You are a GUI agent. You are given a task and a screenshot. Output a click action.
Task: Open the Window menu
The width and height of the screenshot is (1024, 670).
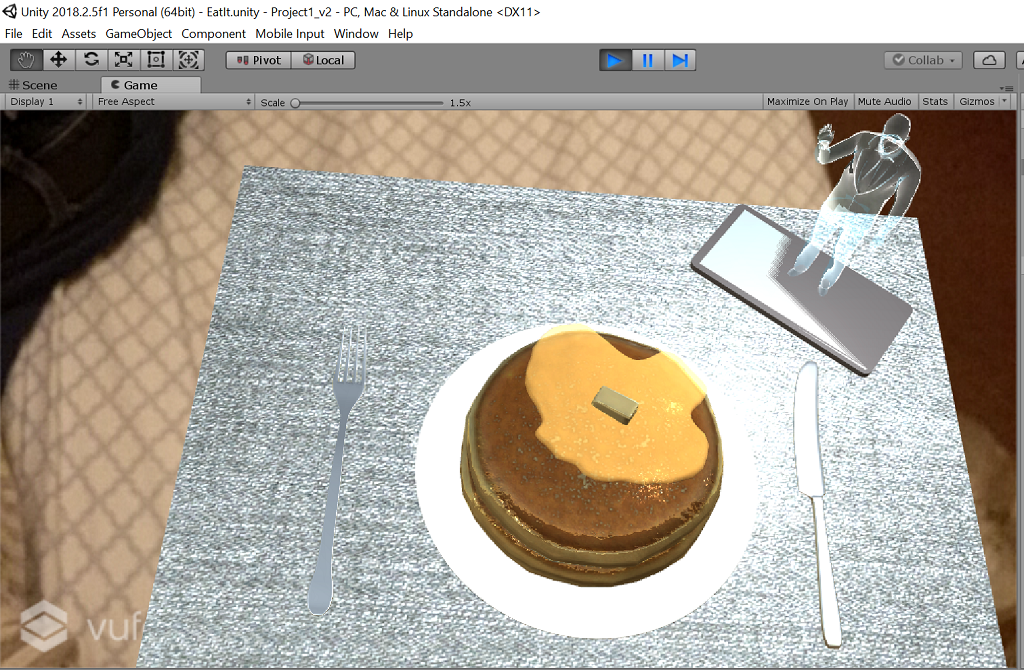356,34
